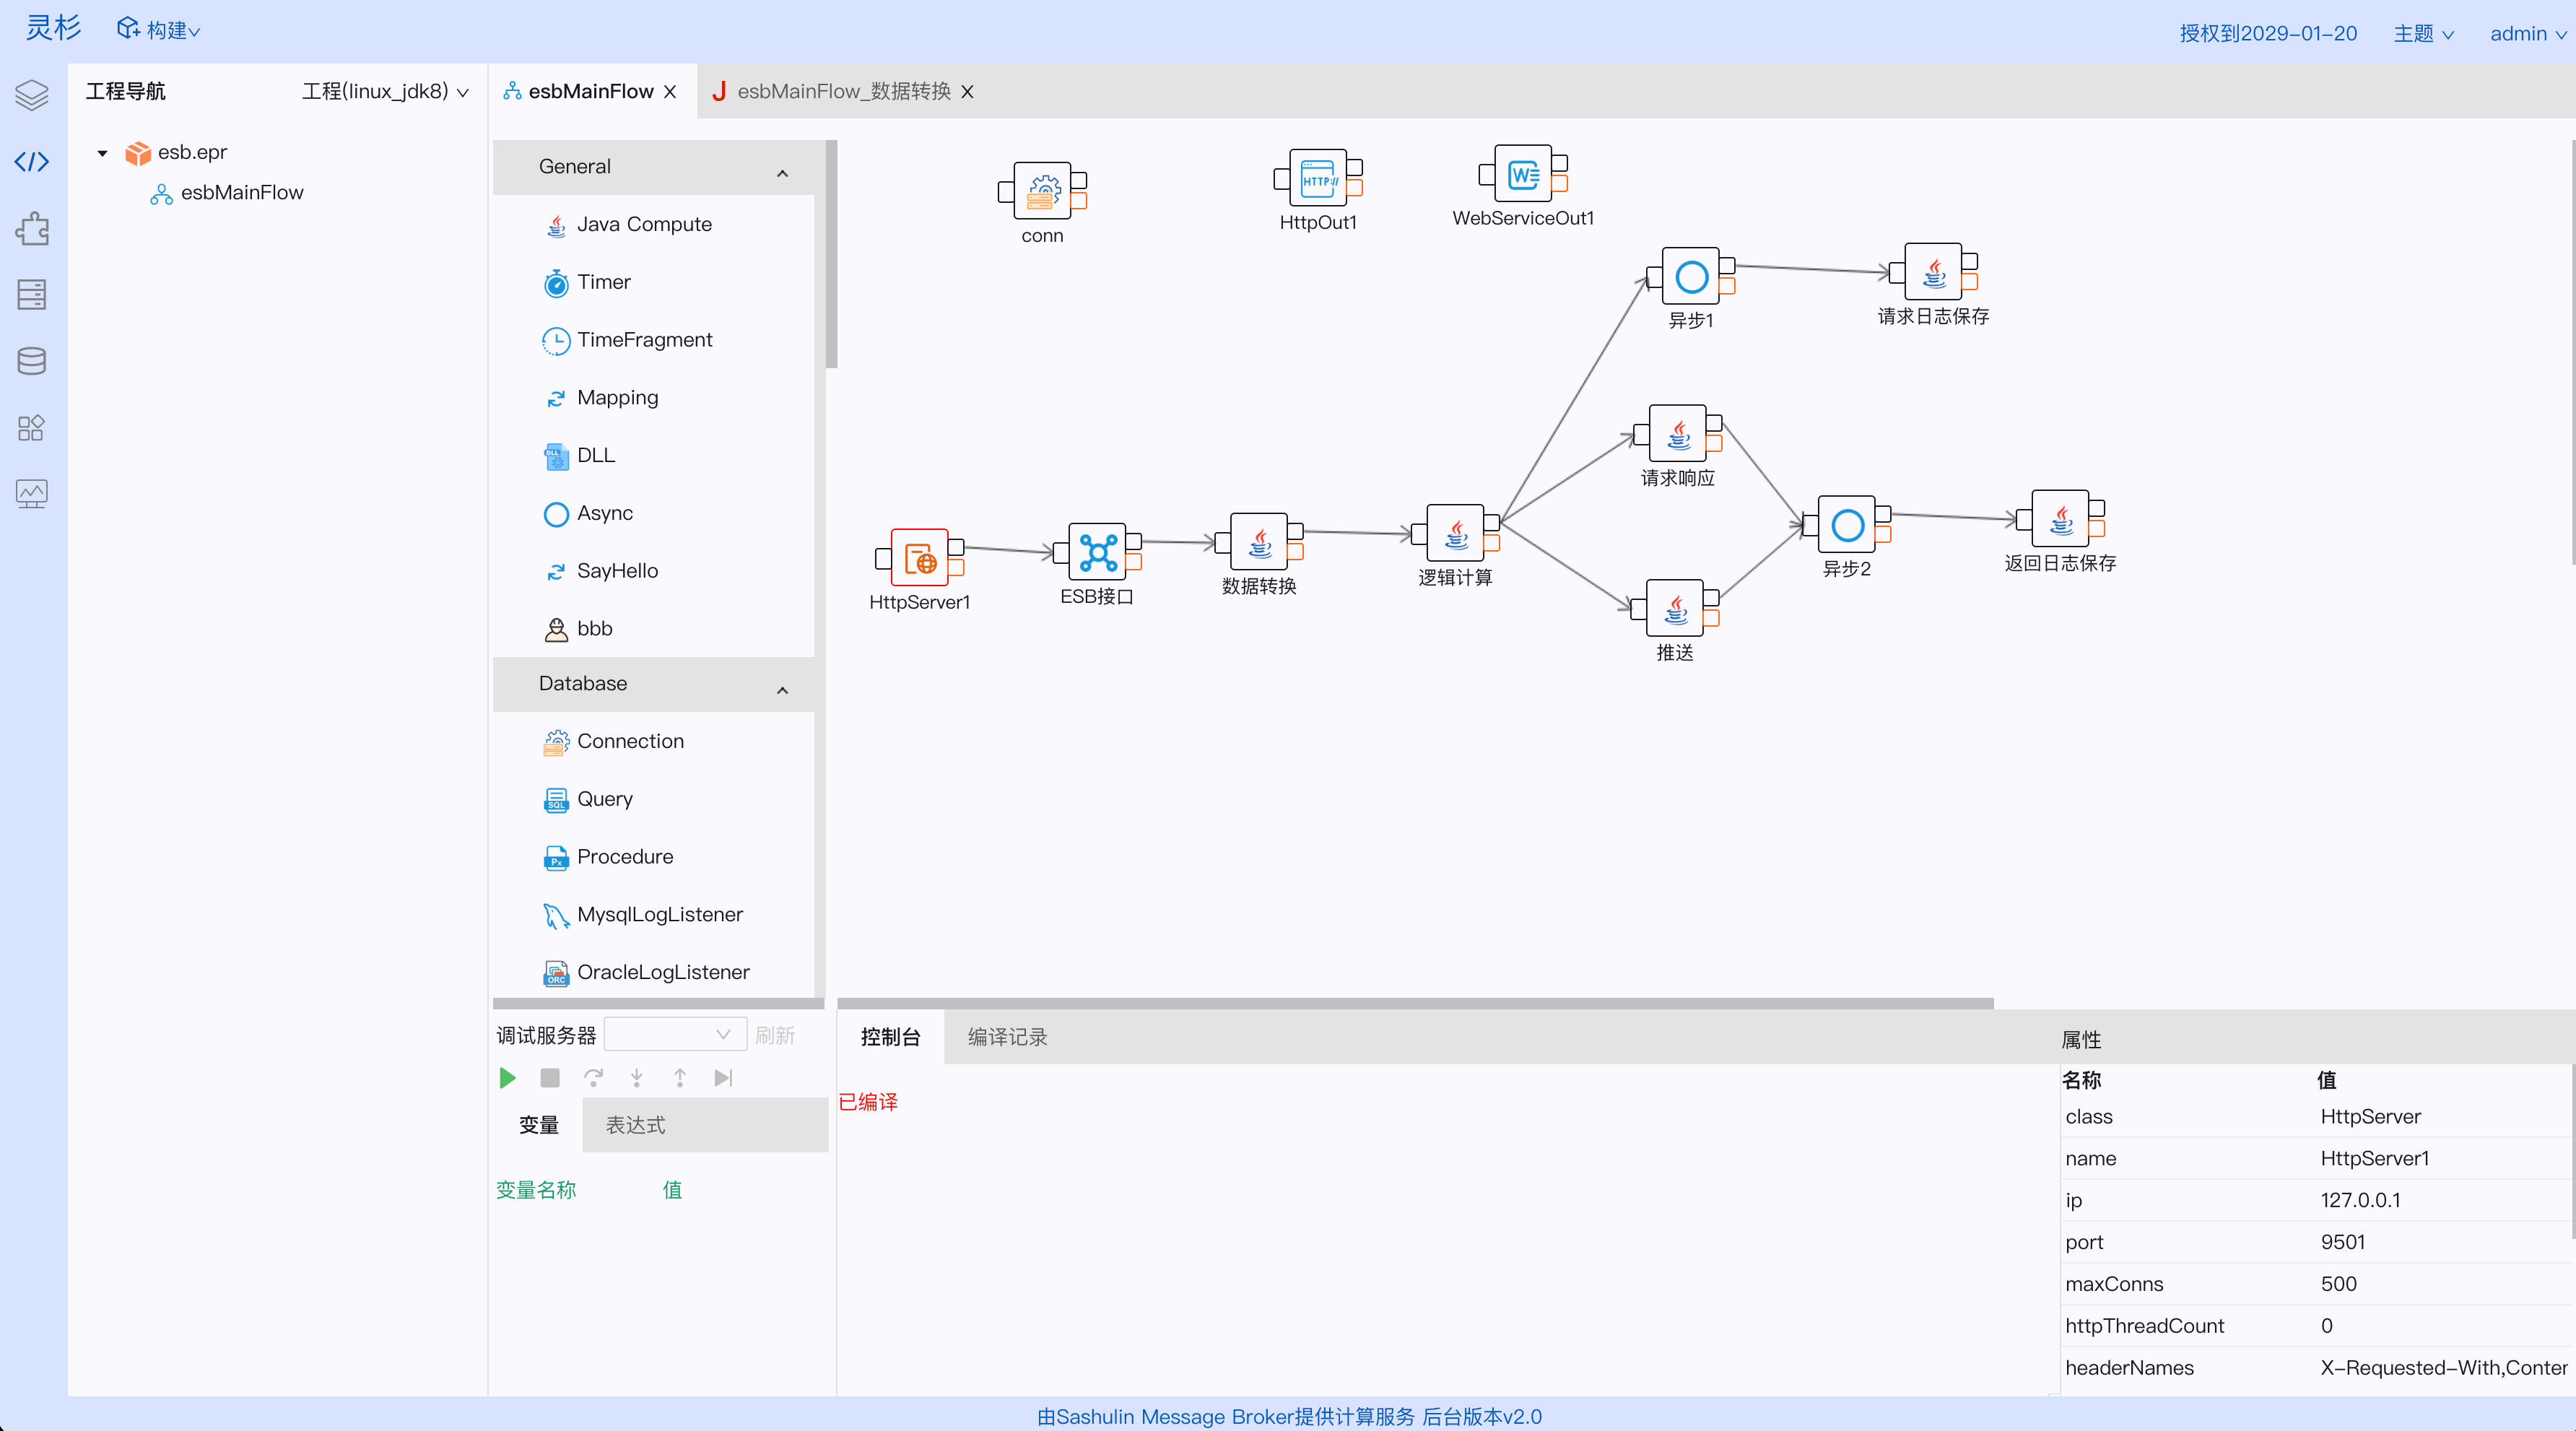
Task: Select the HttpServer1 node on canvas
Action: coord(919,557)
